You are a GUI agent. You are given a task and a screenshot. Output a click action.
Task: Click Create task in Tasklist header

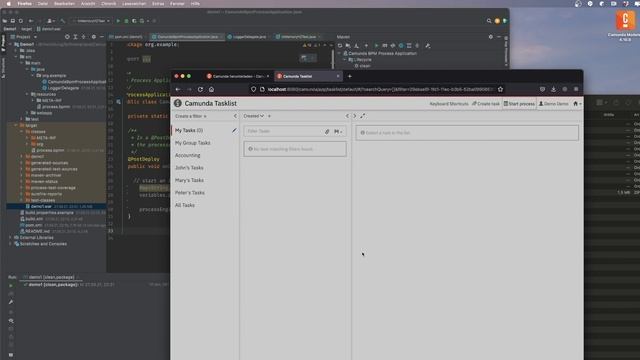[486, 104]
